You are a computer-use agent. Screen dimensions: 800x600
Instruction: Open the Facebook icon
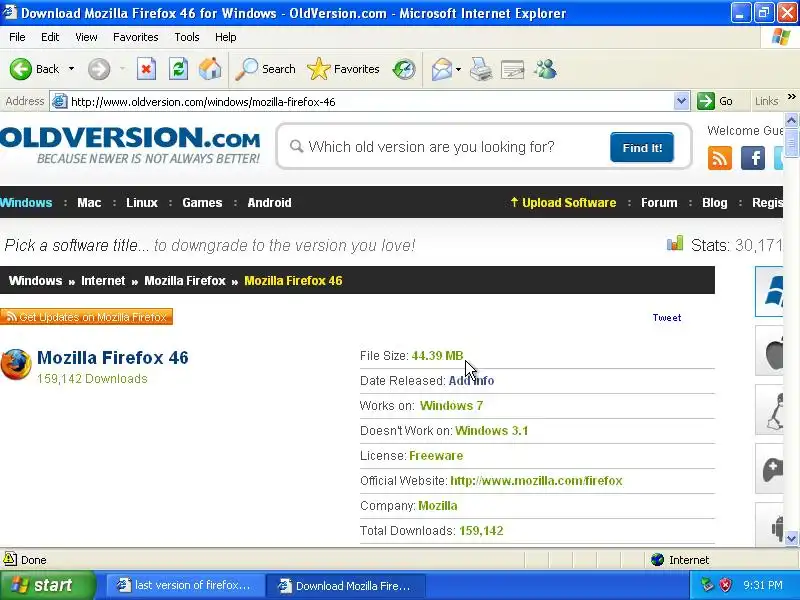(753, 158)
